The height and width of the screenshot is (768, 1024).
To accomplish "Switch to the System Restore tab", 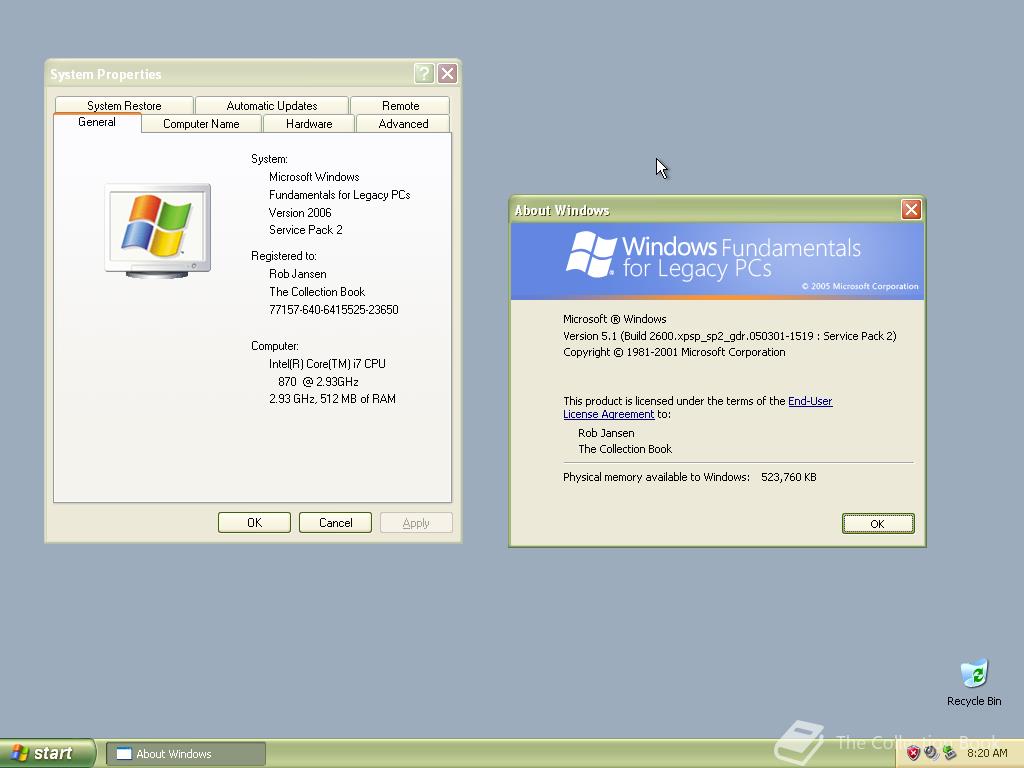I will click(x=124, y=106).
